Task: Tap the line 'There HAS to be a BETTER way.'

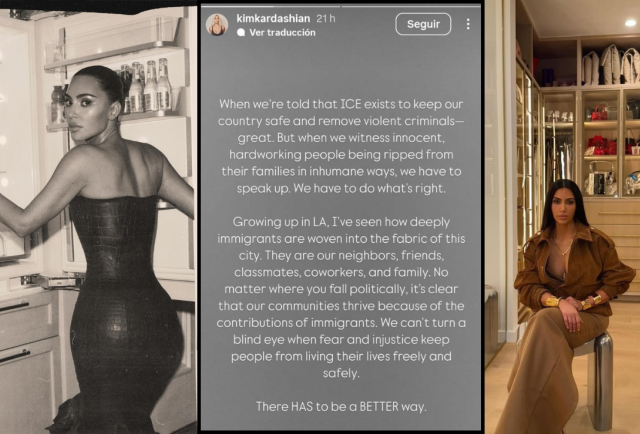Action: coord(341,407)
